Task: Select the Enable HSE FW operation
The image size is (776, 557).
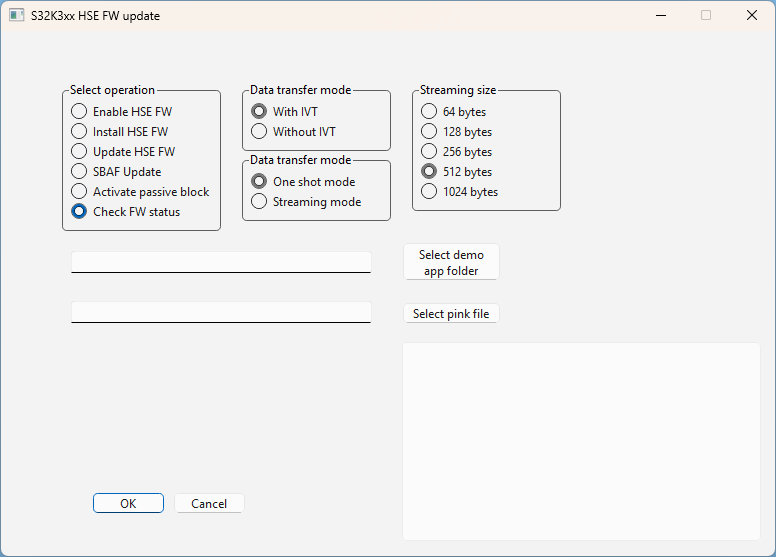Action: tap(79, 112)
